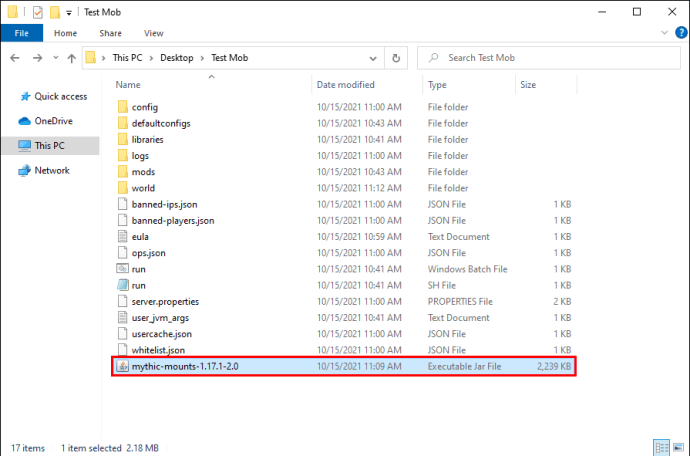This screenshot has height=456, width=690.
Task: Open Customize Quick Access Toolbar dropdown
Action: [69, 13]
